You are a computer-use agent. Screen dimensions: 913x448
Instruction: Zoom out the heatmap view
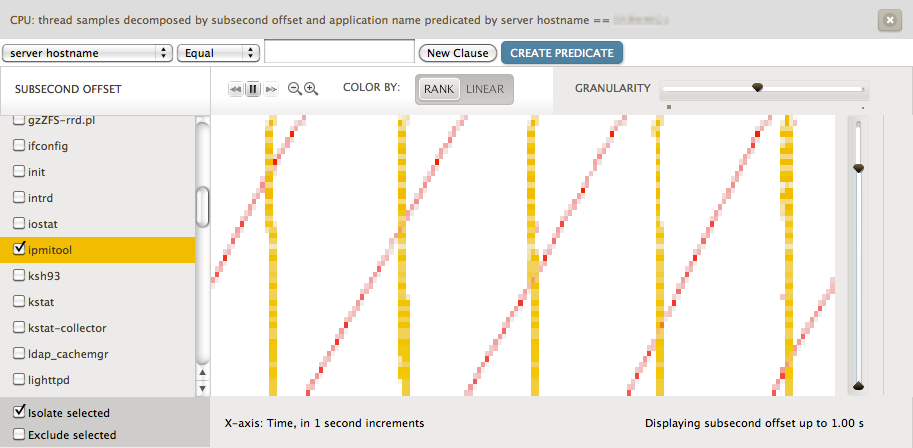click(294, 89)
